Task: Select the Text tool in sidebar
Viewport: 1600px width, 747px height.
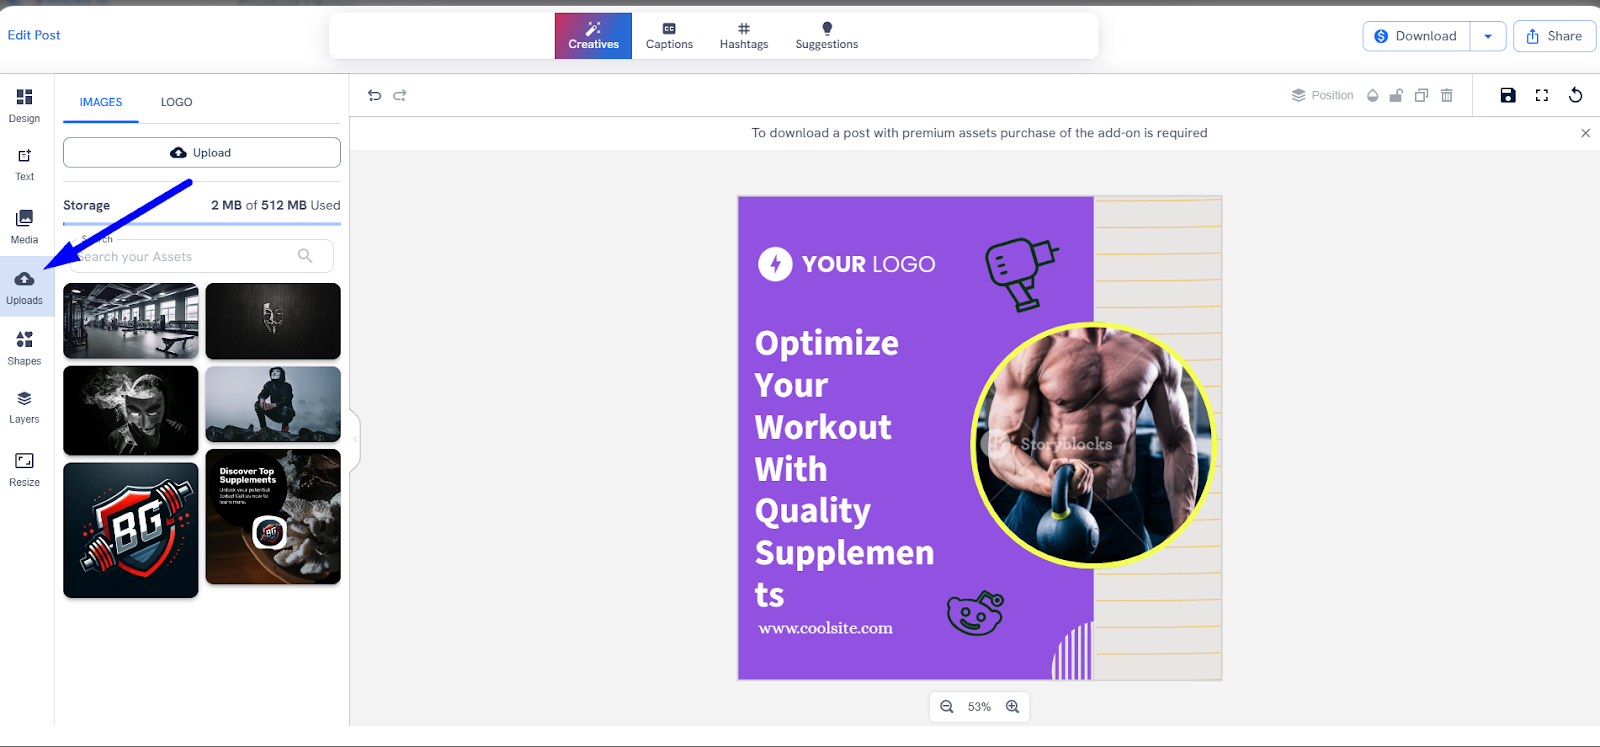Action: [24, 164]
